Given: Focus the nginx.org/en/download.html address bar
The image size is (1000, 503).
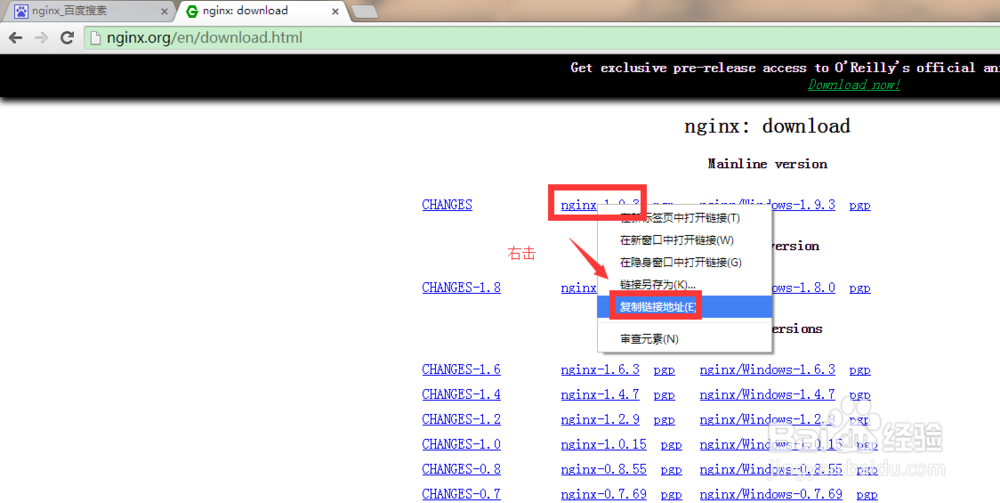Looking at the screenshot, I should pyautogui.click(x=542, y=38).
